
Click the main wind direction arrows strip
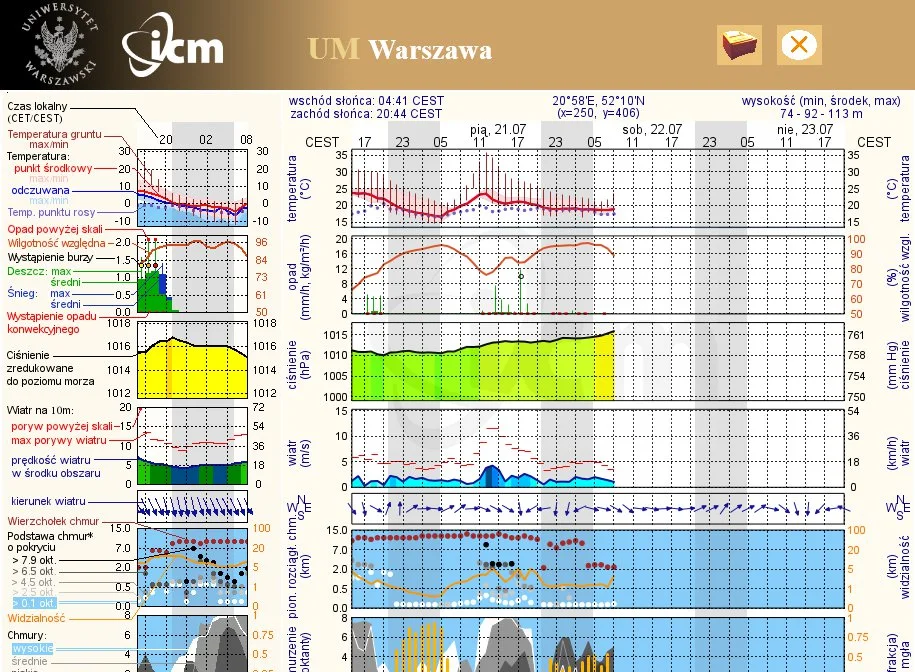[598, 508]
